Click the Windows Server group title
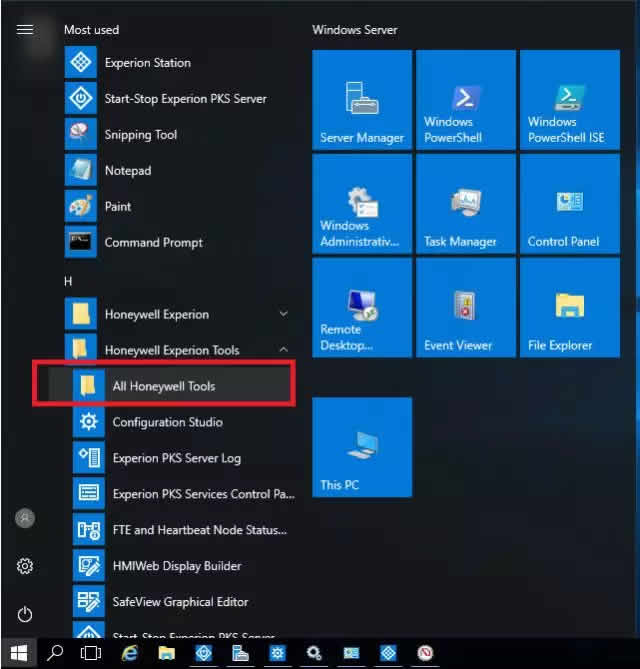640x669 pixels. (x=355, y=30)
